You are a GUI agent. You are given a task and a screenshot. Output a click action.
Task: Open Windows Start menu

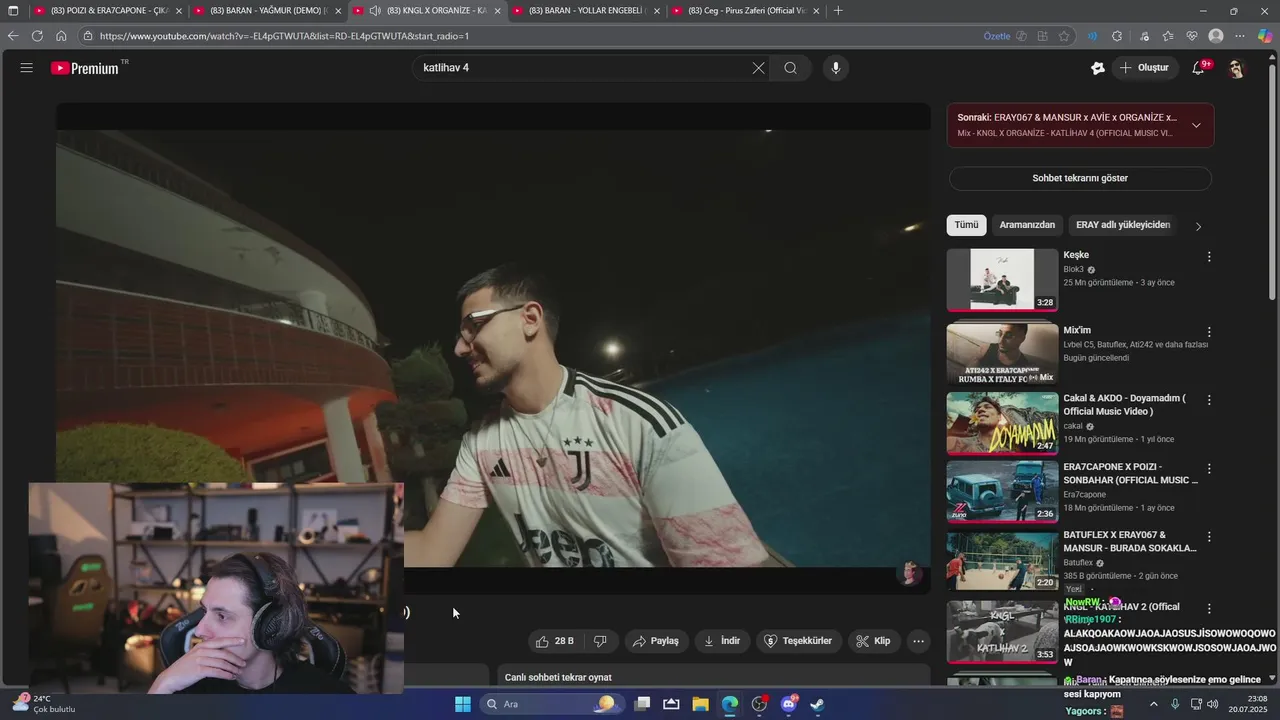(x=462, y=704)
